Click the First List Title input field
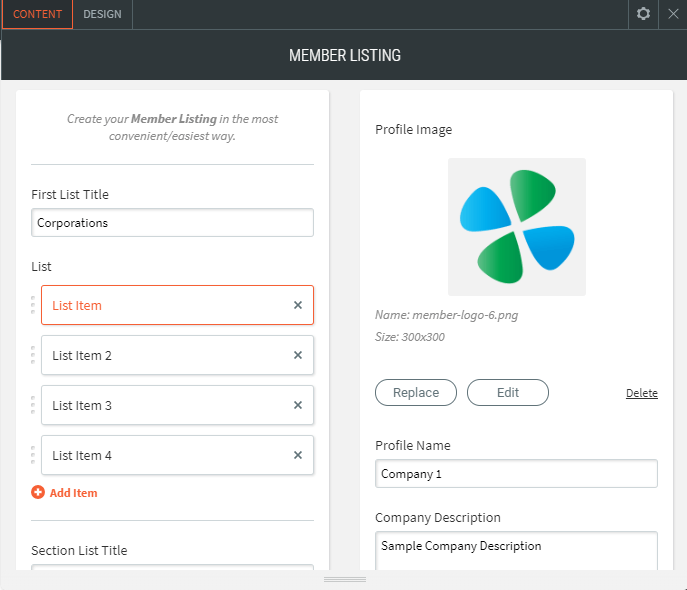Screen dimensions: 687x590 (172, 223)
